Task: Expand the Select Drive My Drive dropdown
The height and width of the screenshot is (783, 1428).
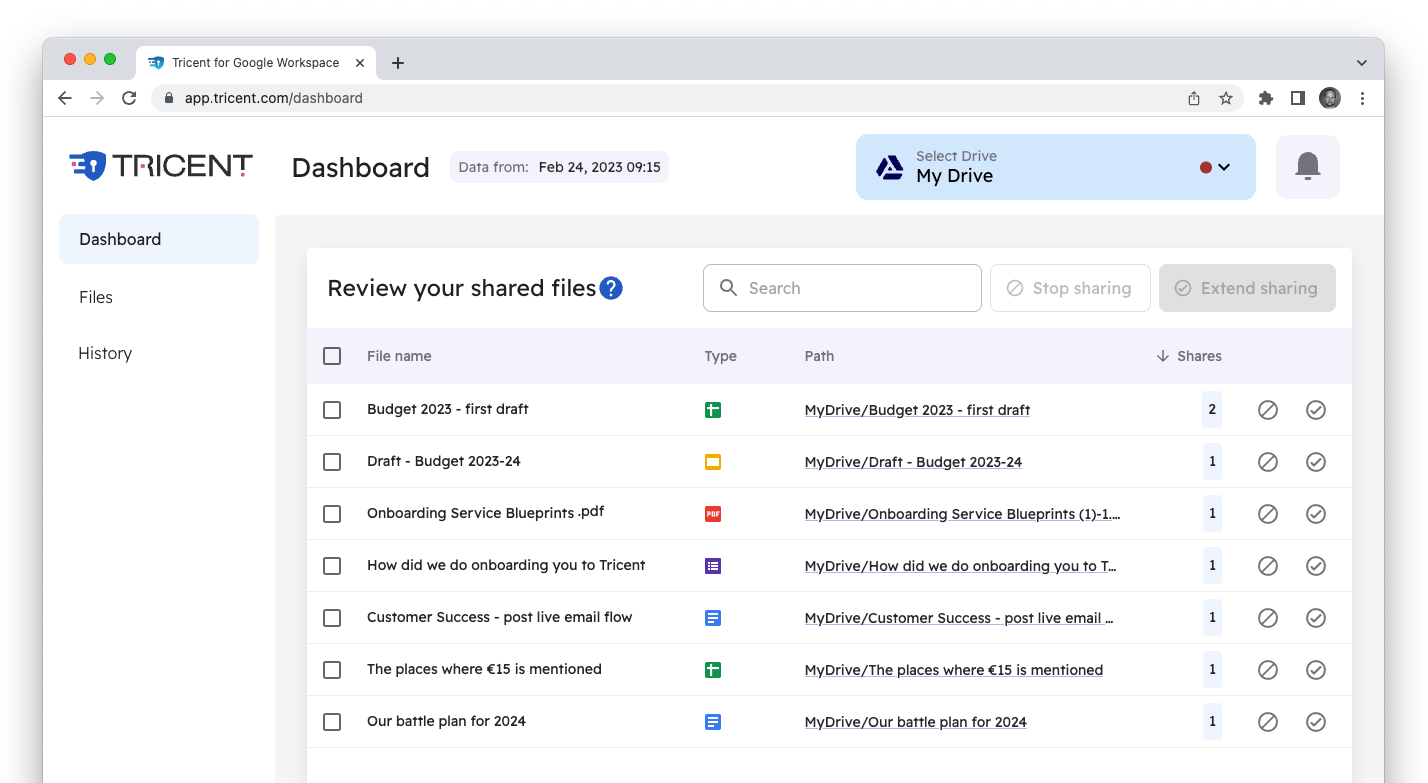Action: coord(1055,167)
